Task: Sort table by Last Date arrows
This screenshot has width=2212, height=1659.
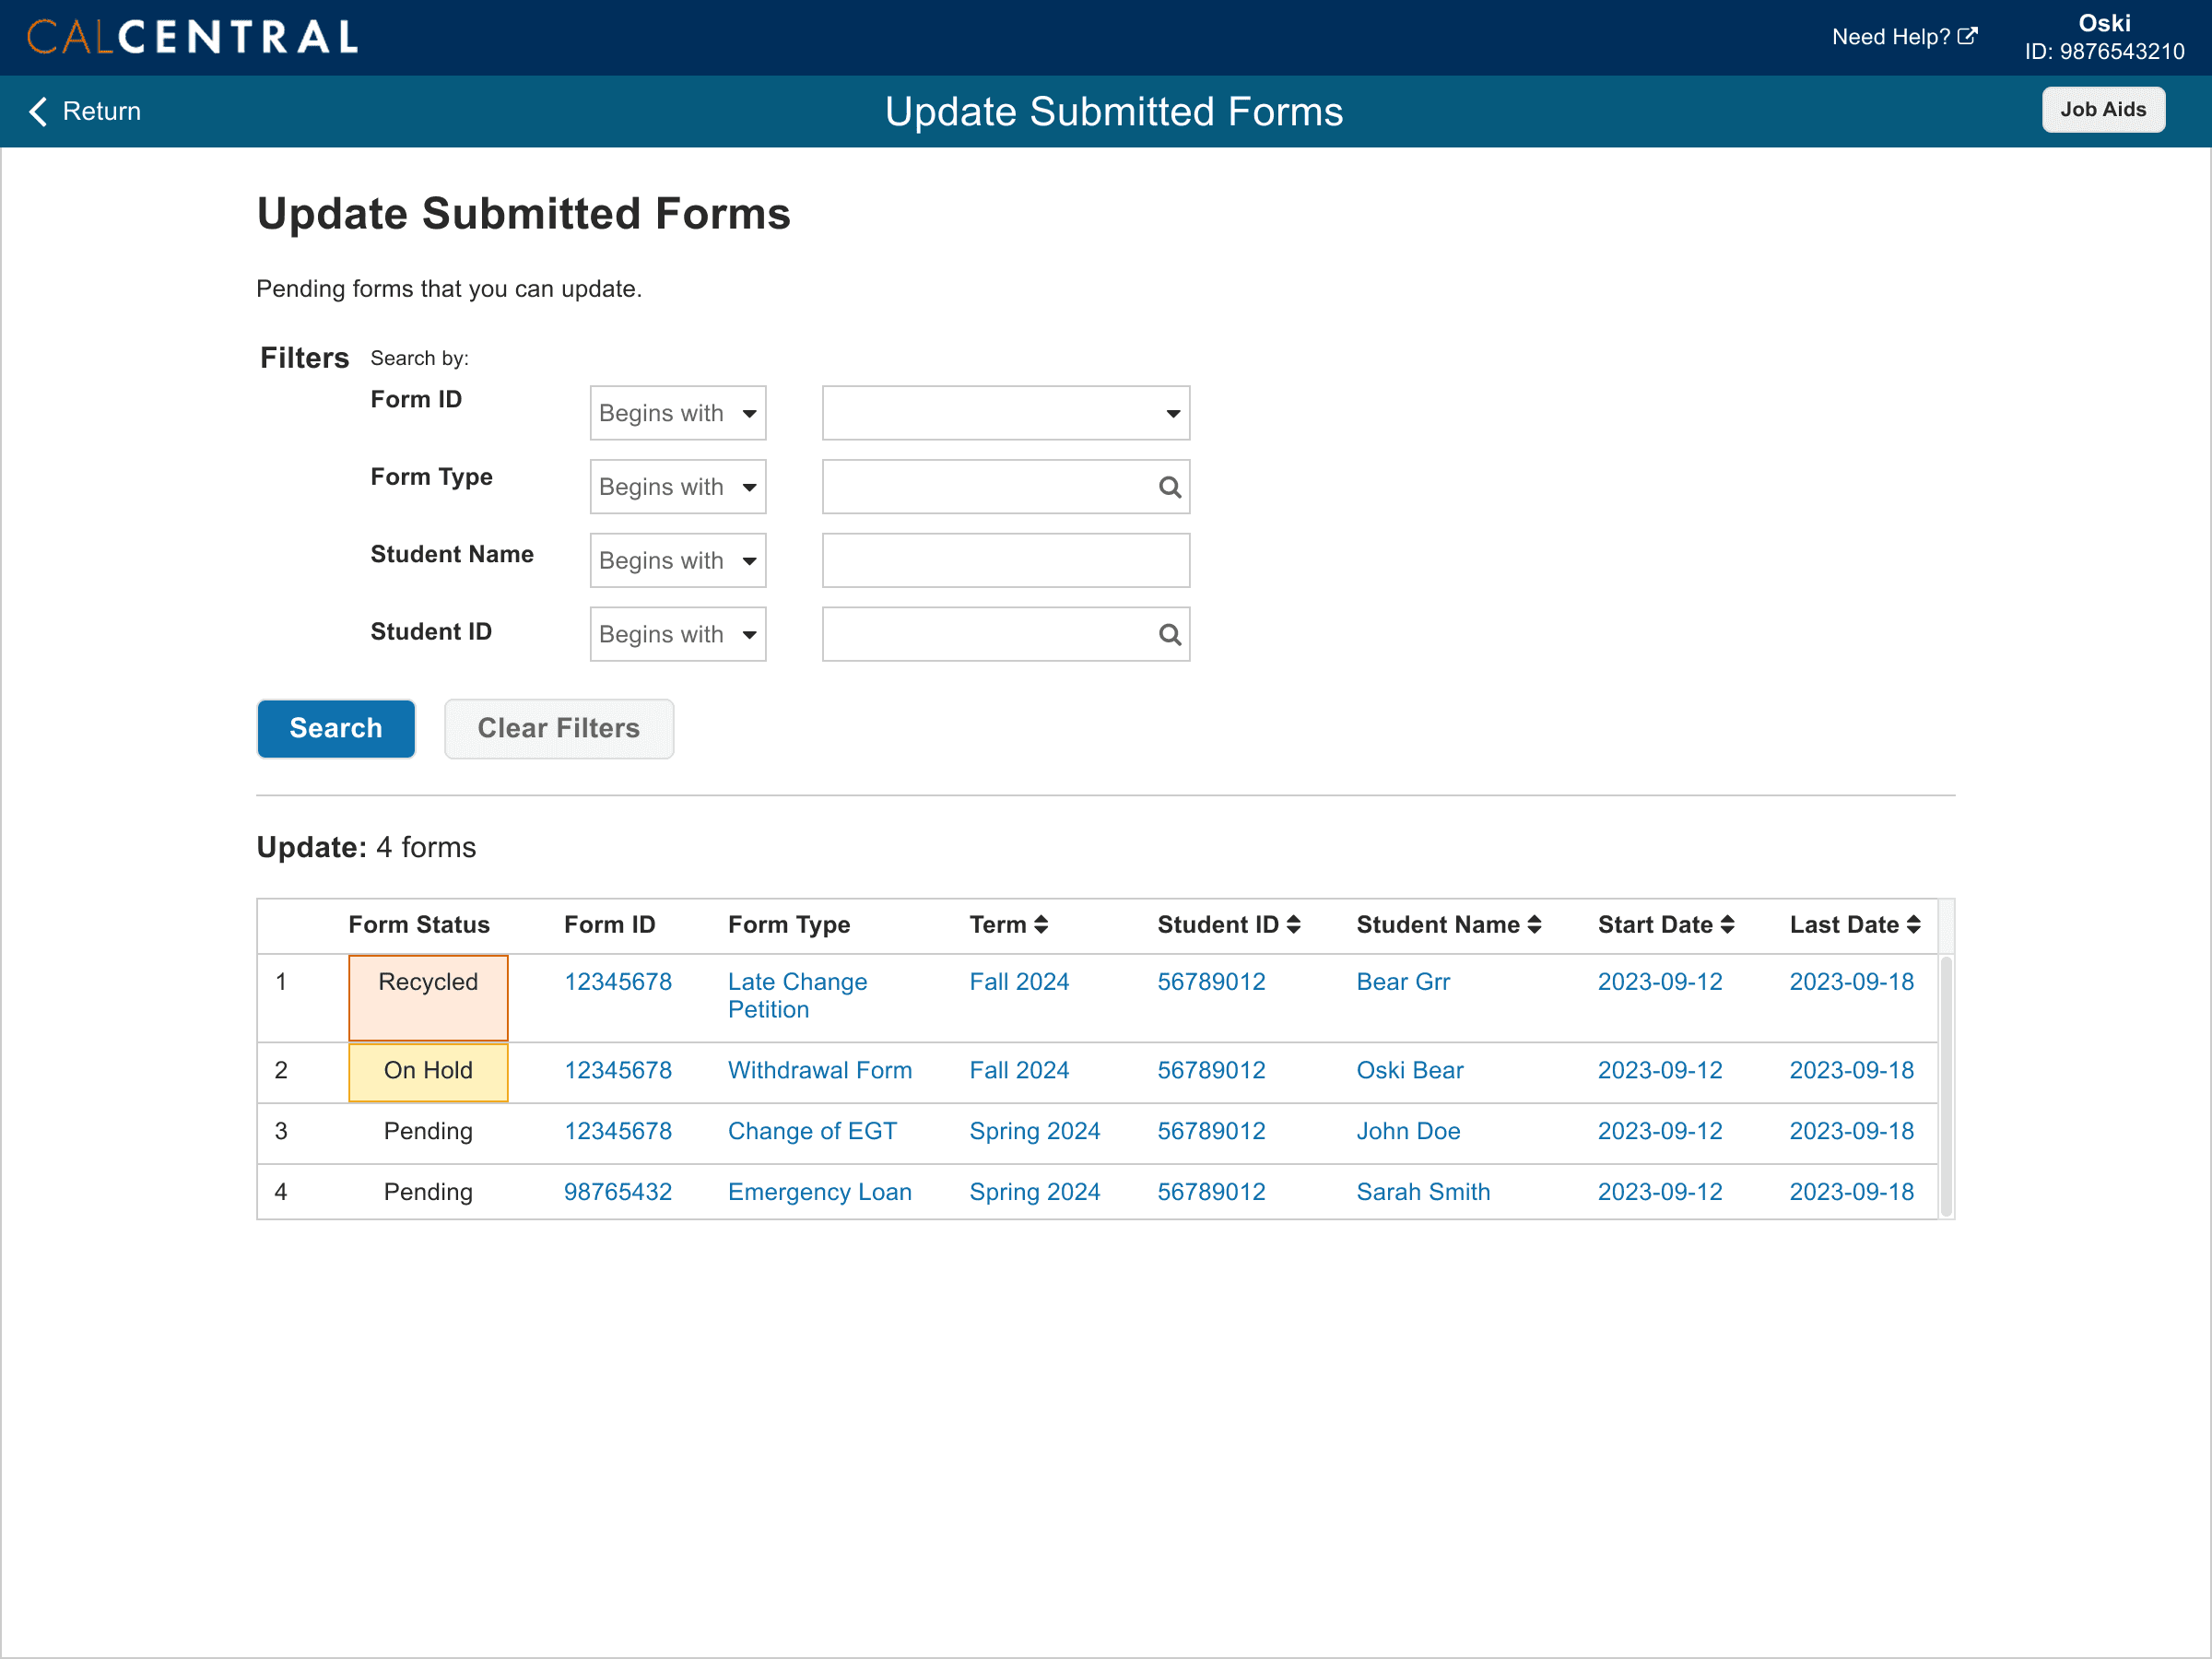Action: click(x=1913, y=924)
